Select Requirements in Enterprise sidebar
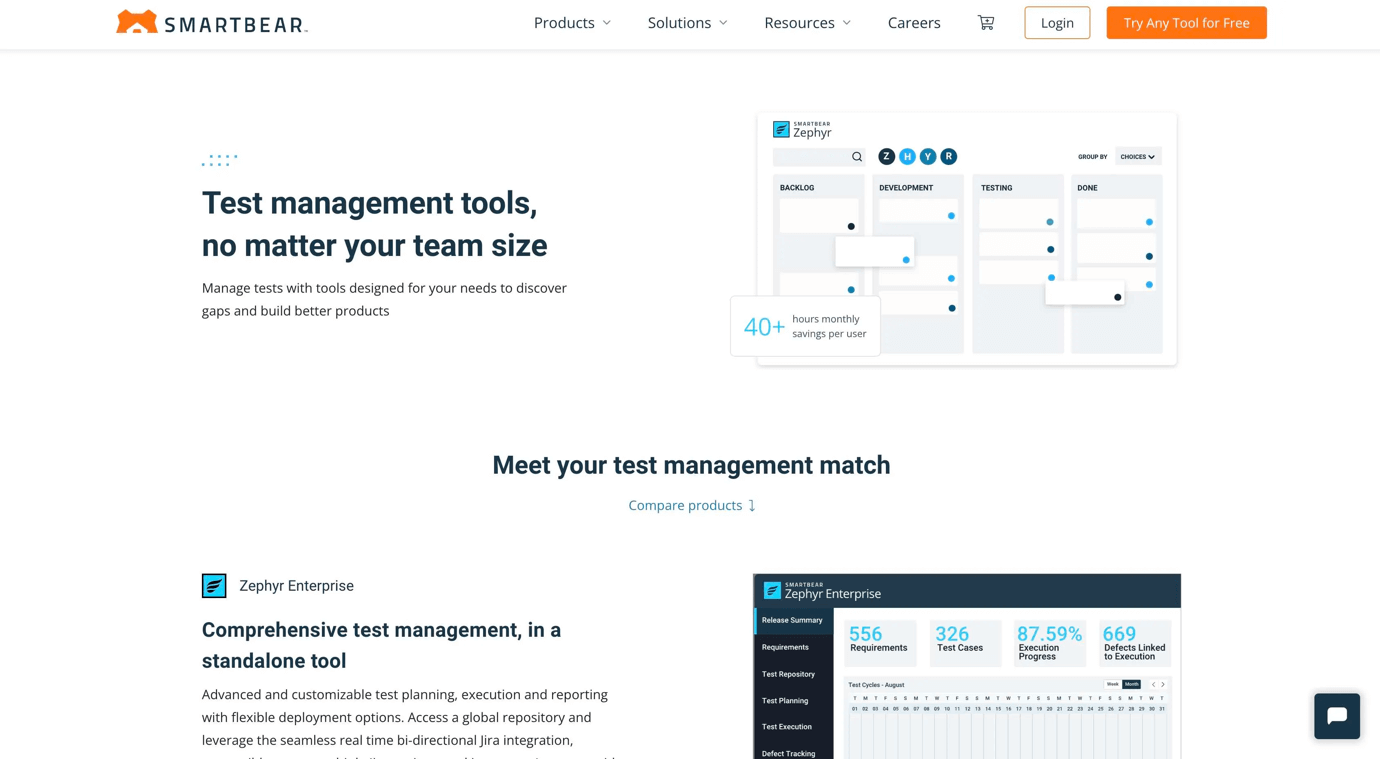 coord(786,647)
